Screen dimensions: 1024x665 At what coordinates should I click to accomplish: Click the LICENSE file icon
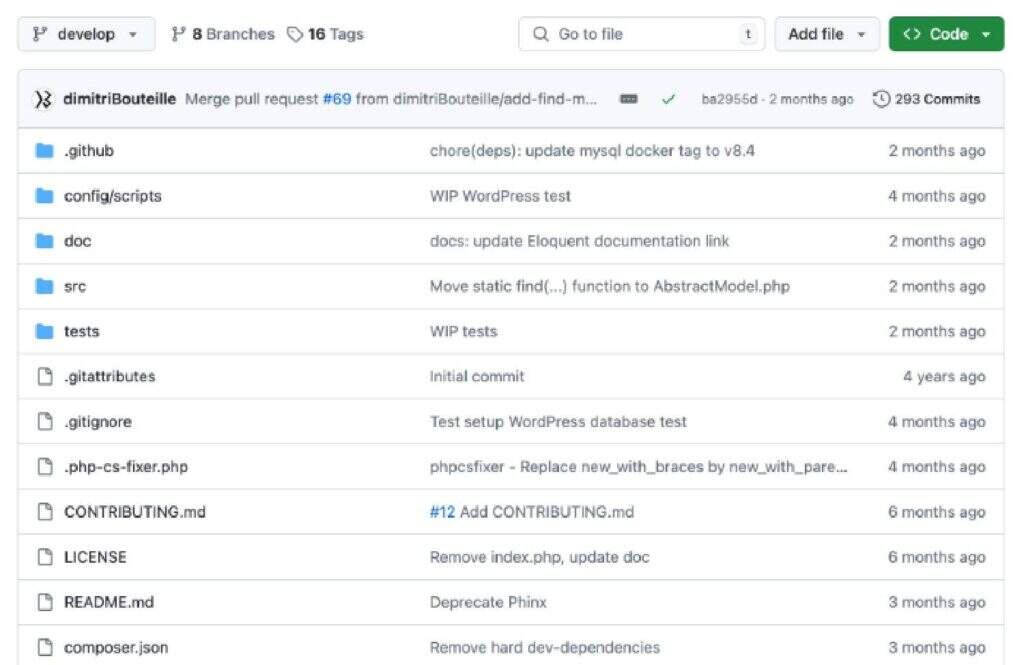44,557
